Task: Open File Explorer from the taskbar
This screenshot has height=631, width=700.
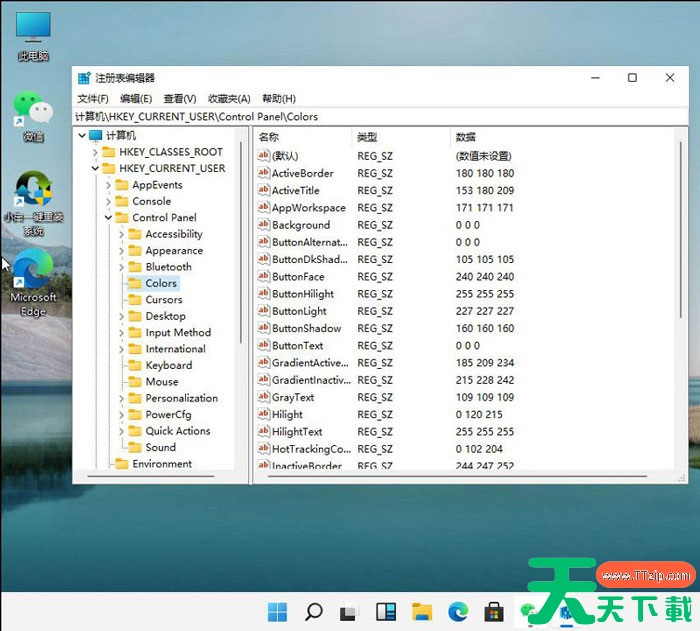Action: tap(421, 612)
